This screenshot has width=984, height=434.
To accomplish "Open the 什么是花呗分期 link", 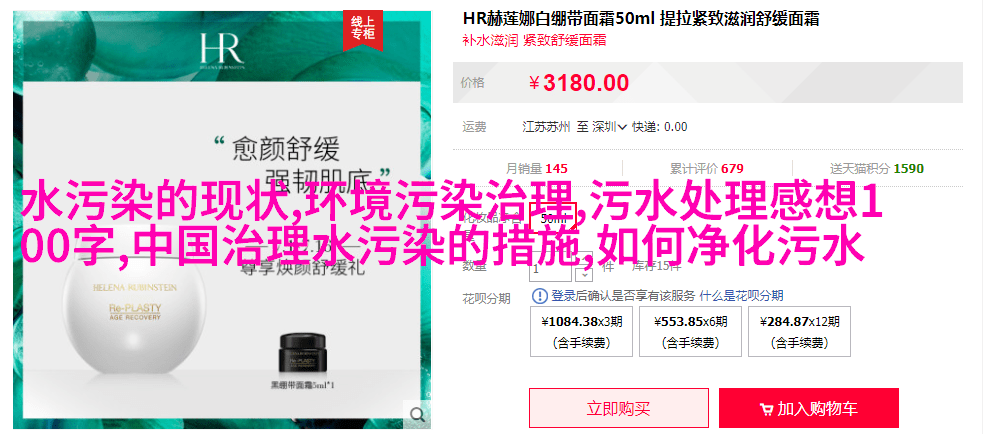I will pyautogui.click(x=741, y=296).
